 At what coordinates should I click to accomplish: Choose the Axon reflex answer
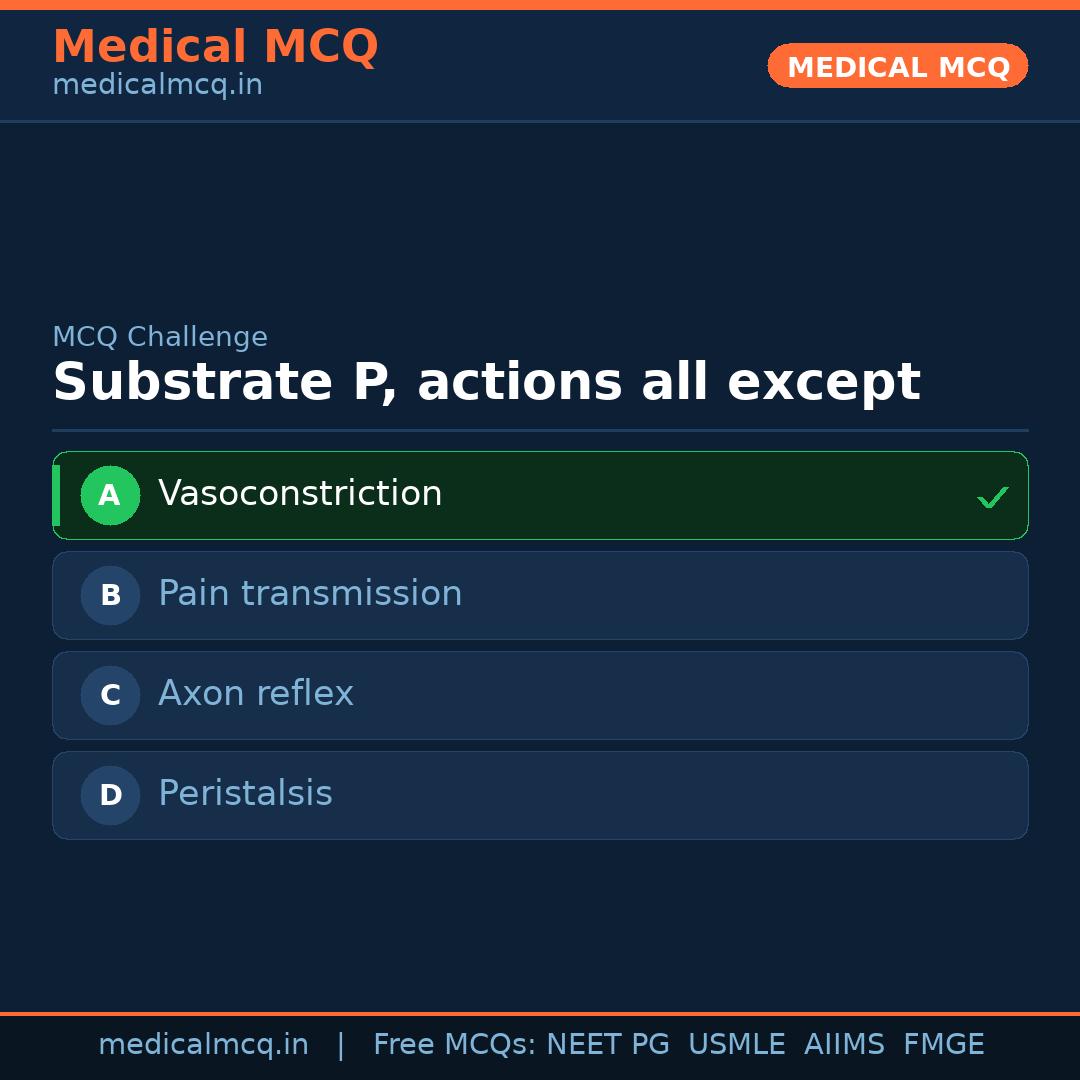(x=256, y=694)
